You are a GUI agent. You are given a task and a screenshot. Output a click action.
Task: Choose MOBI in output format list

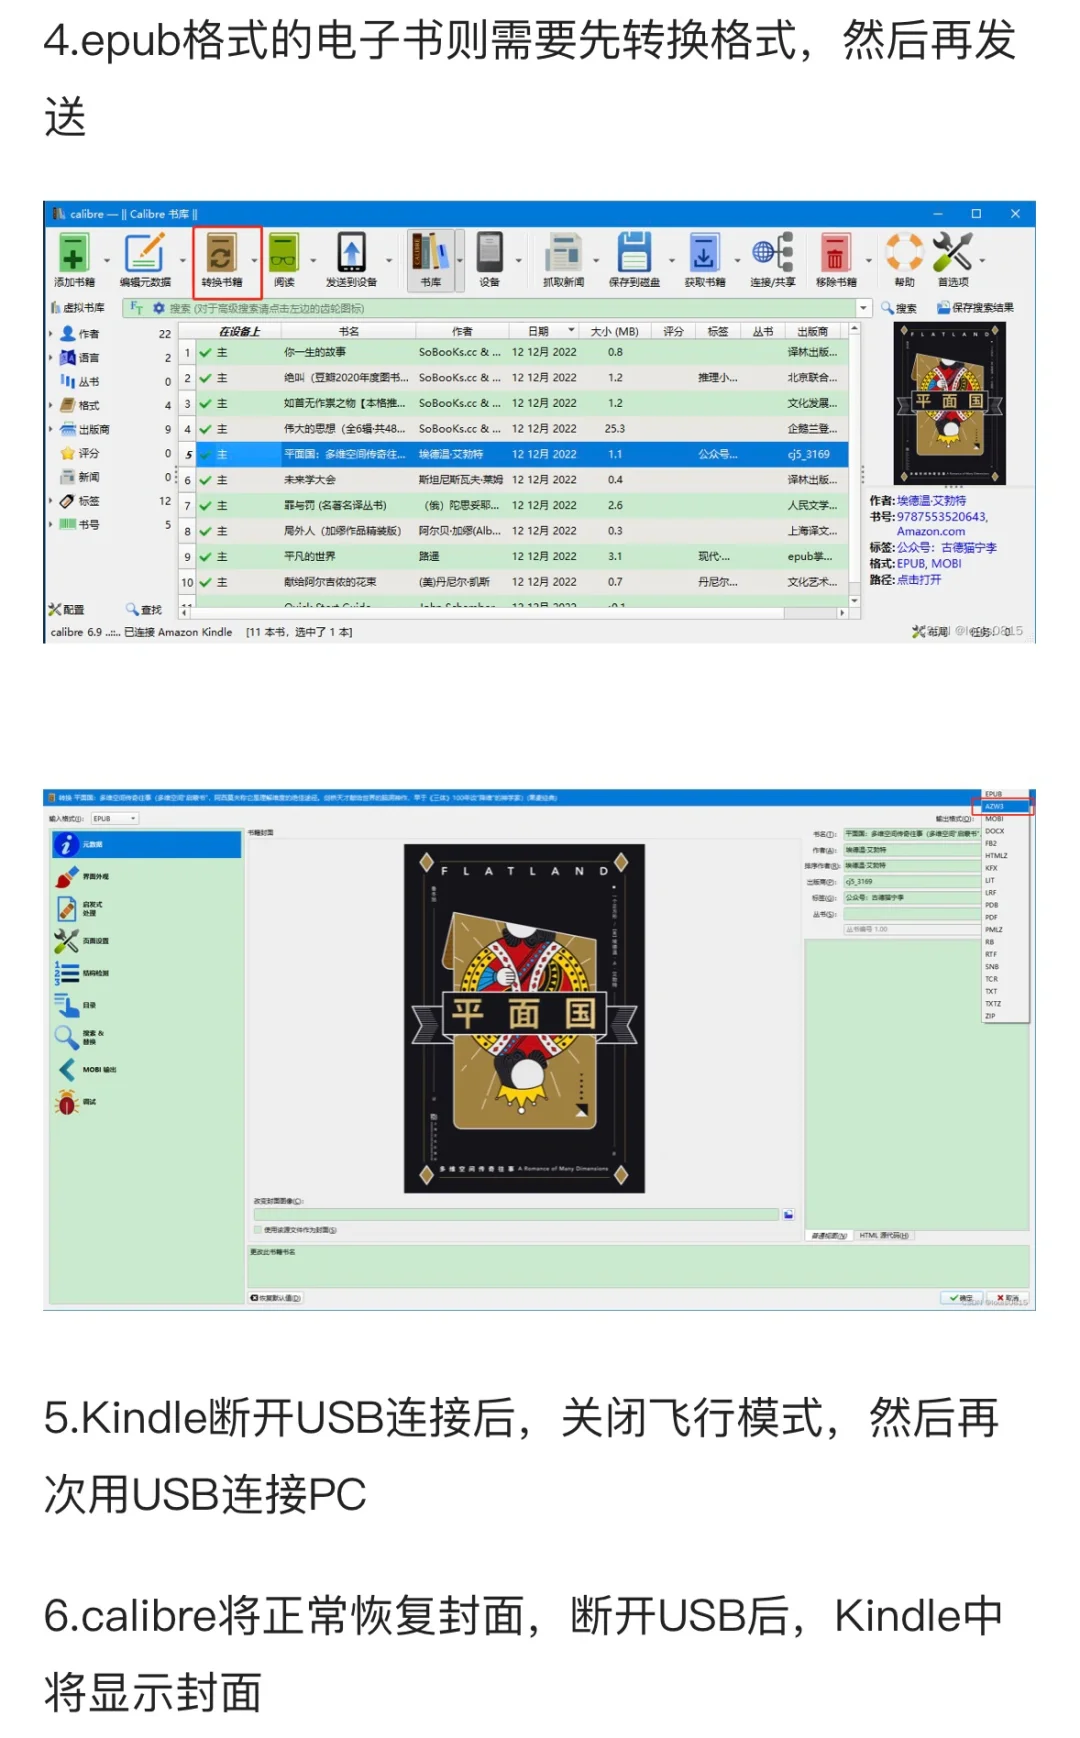click(1003, 819)
